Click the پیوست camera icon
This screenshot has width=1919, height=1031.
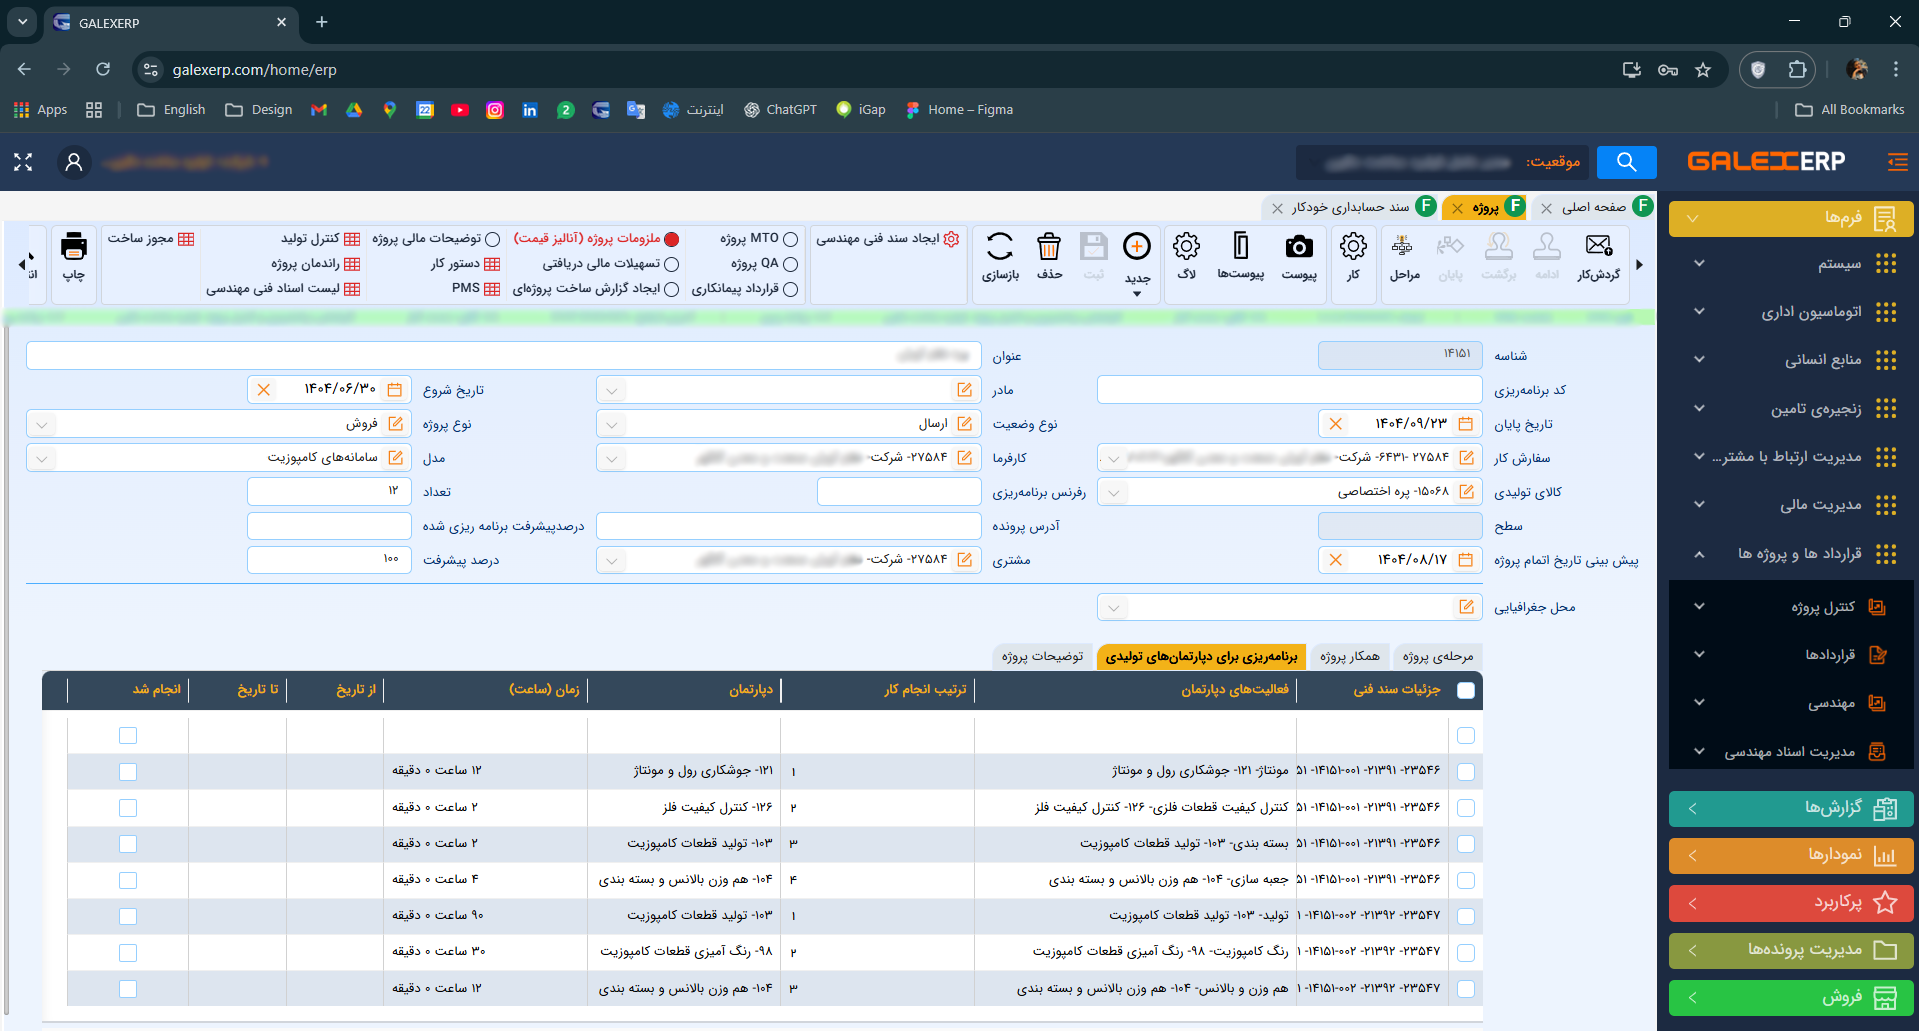[1299, 246]
